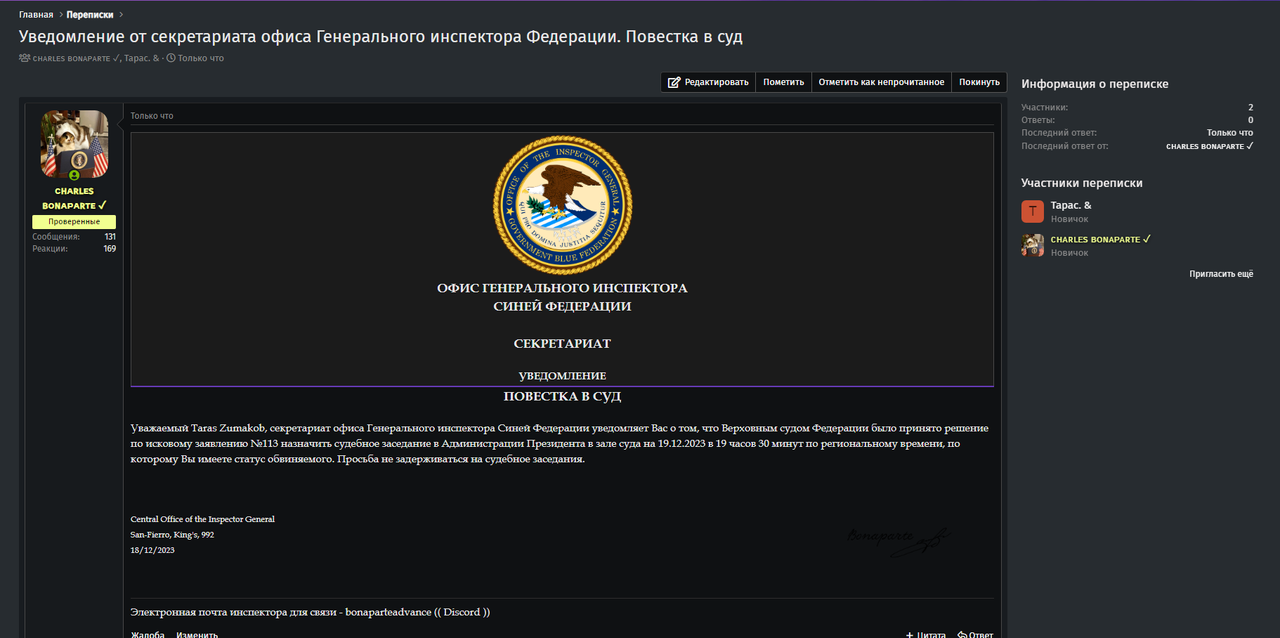1280x638 pixels.
Task: Open Charles Bonaparte's avatar in post
Action: (75, 144)
